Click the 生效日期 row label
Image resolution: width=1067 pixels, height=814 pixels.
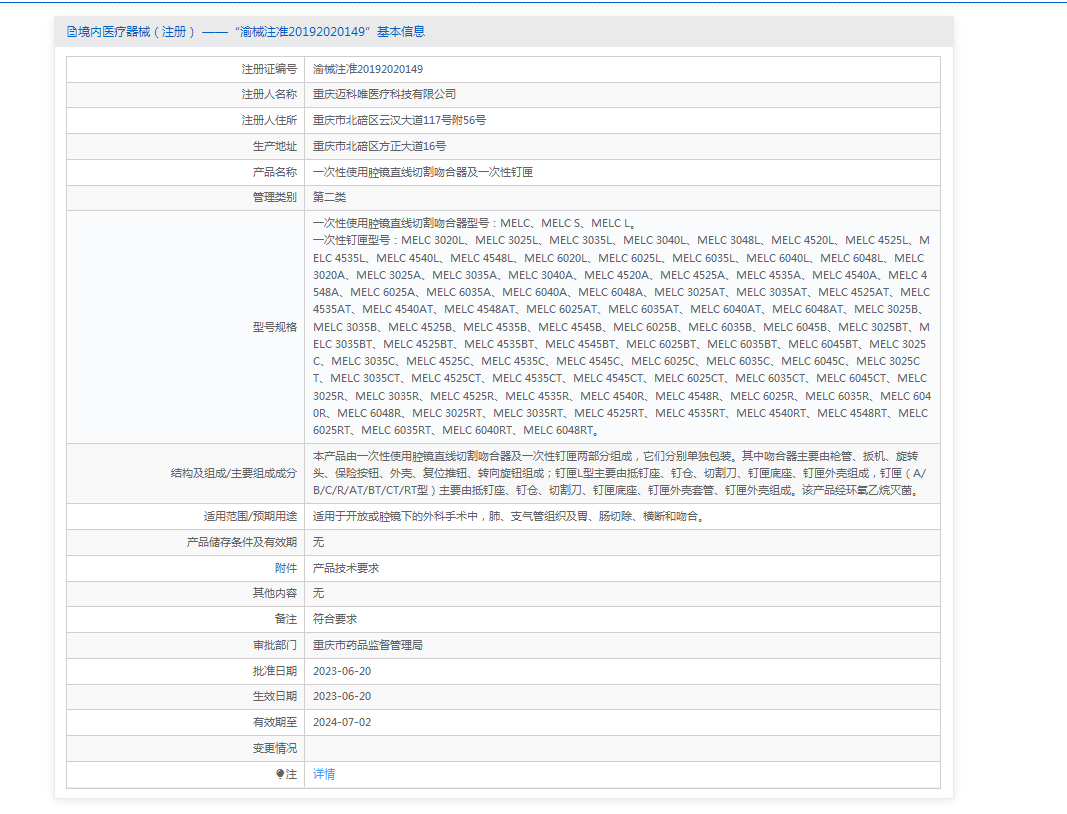(x=275, y=696)
